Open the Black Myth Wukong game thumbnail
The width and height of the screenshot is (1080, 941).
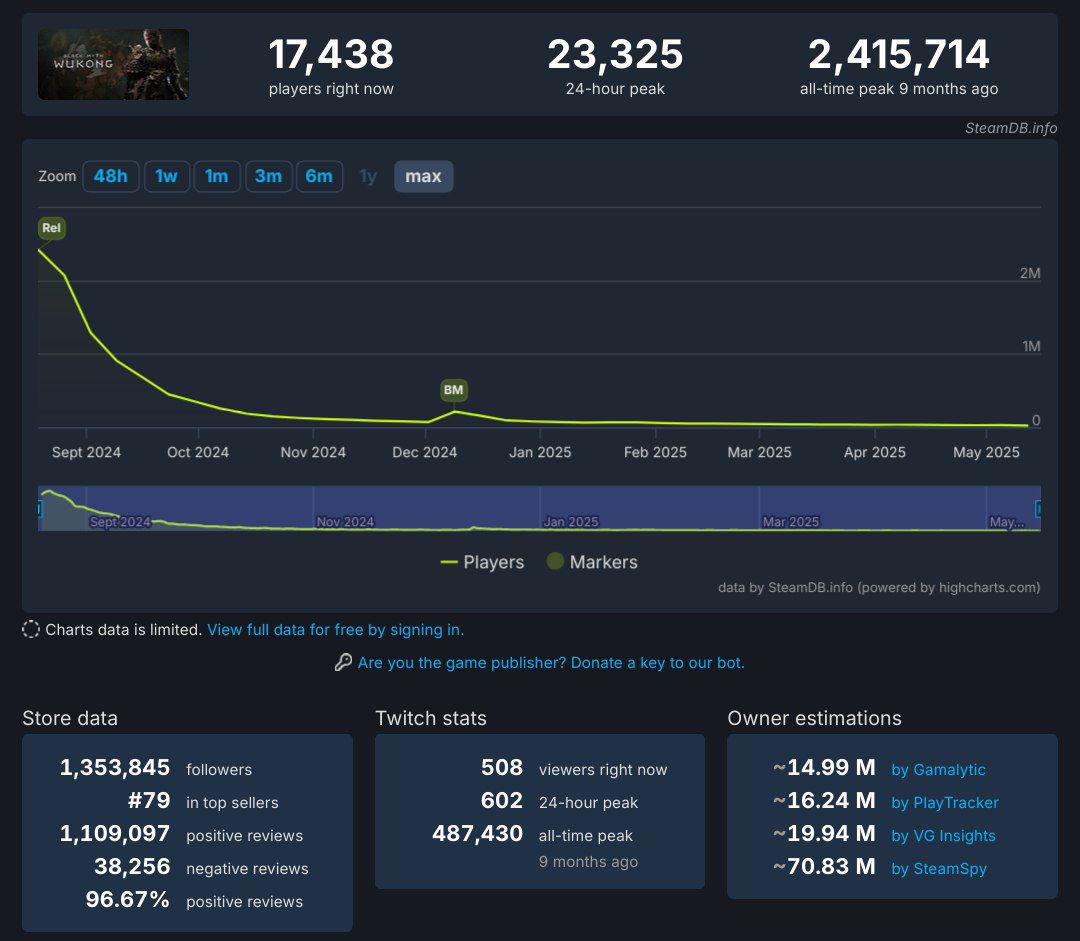[113, 65]
